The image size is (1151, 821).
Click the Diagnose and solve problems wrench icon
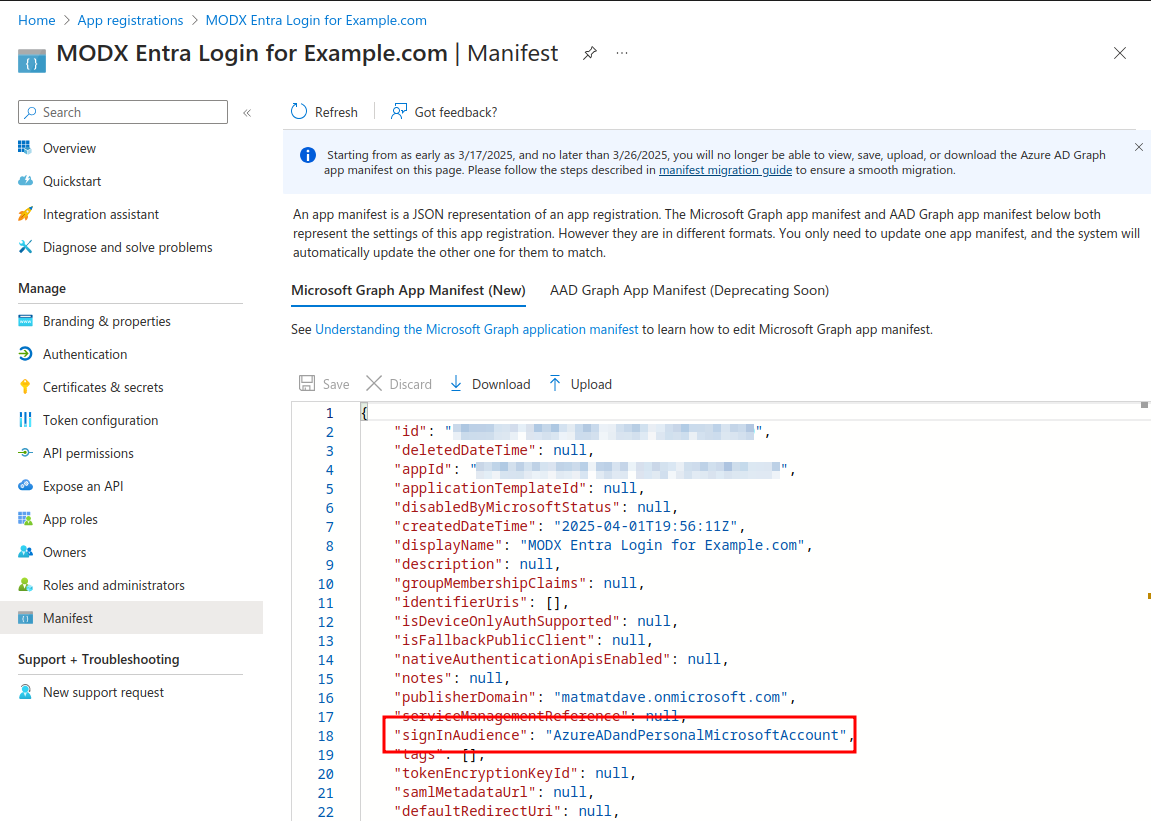click(25, 247)
